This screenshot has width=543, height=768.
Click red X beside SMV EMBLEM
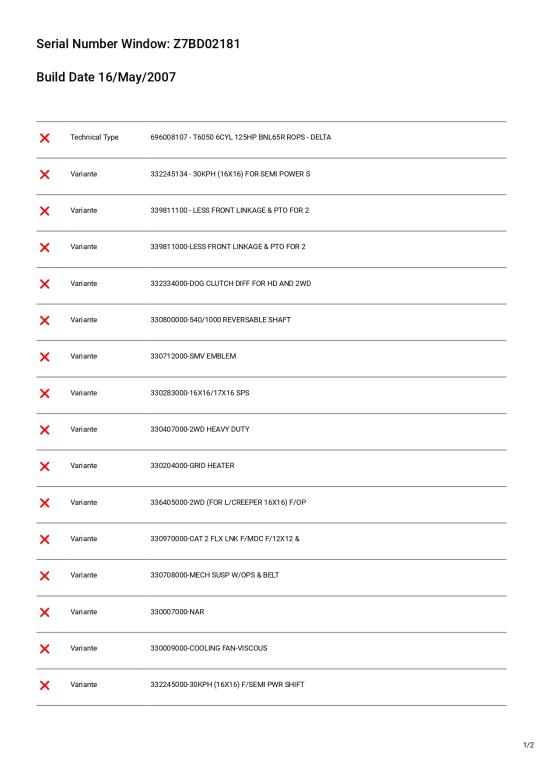coord(45,357)
